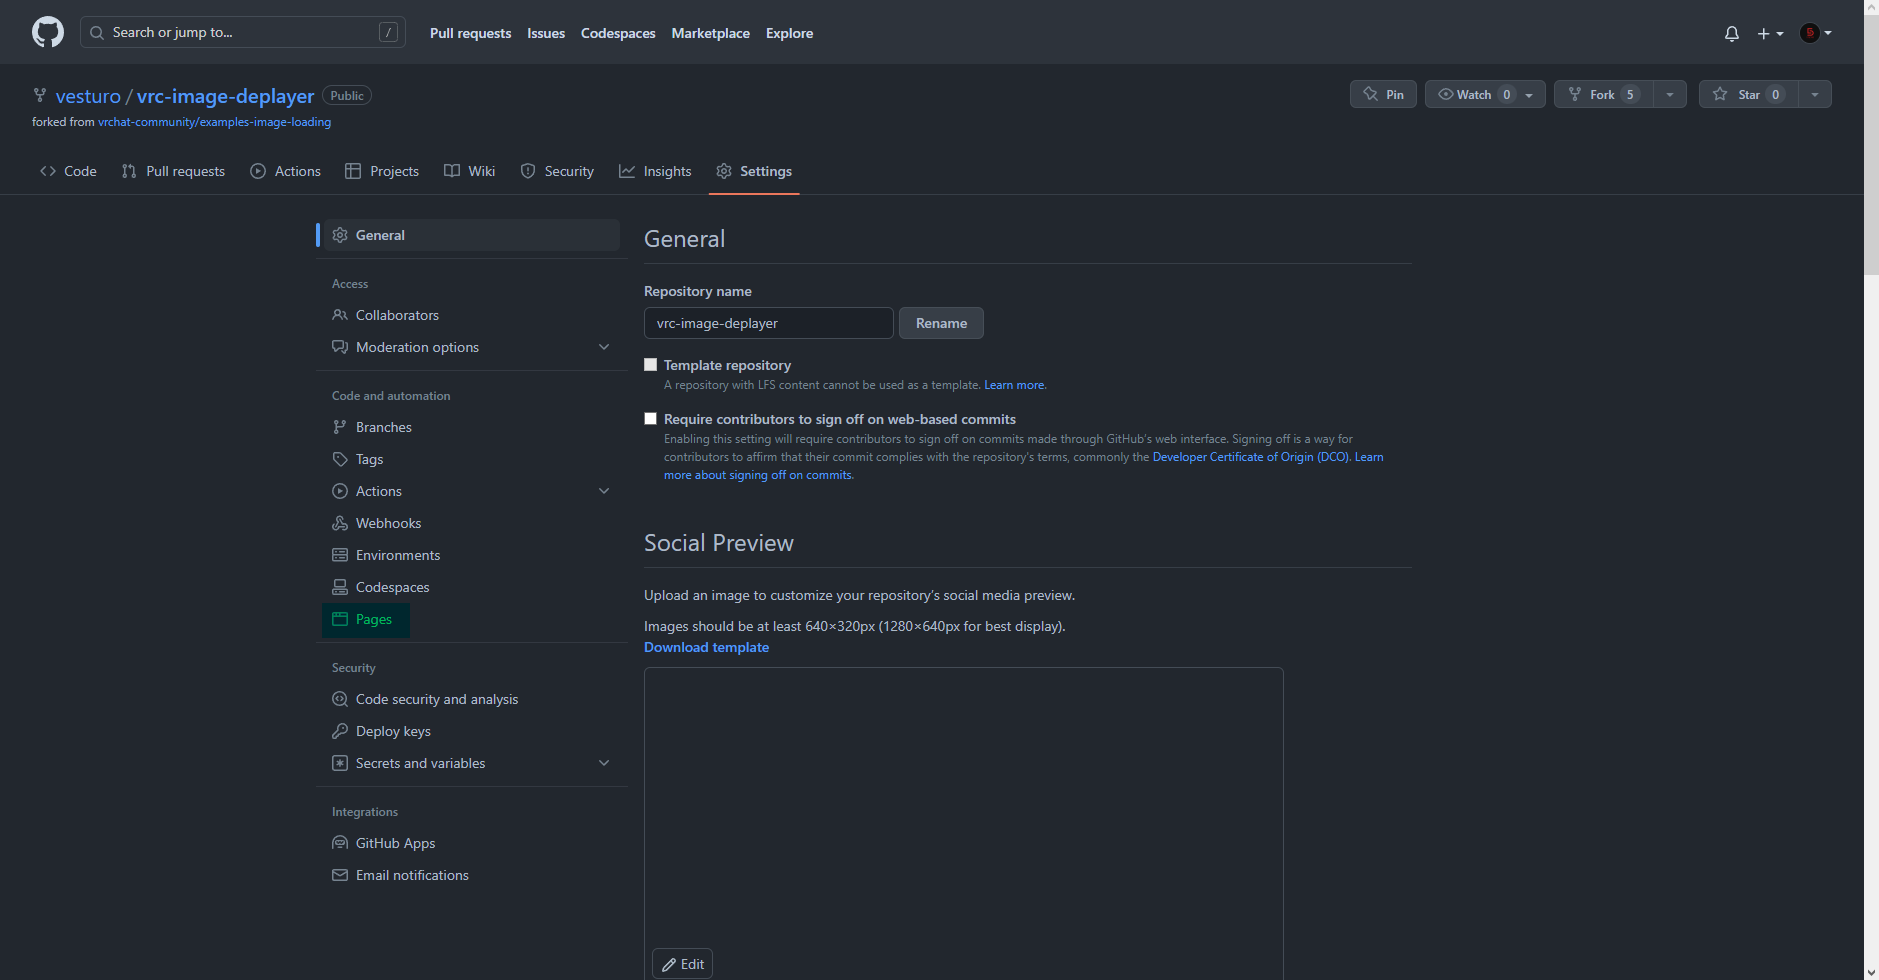Open Environments settings
Image resolution: width=1879 pixels, height=980 pixels.
coord(472,555)
